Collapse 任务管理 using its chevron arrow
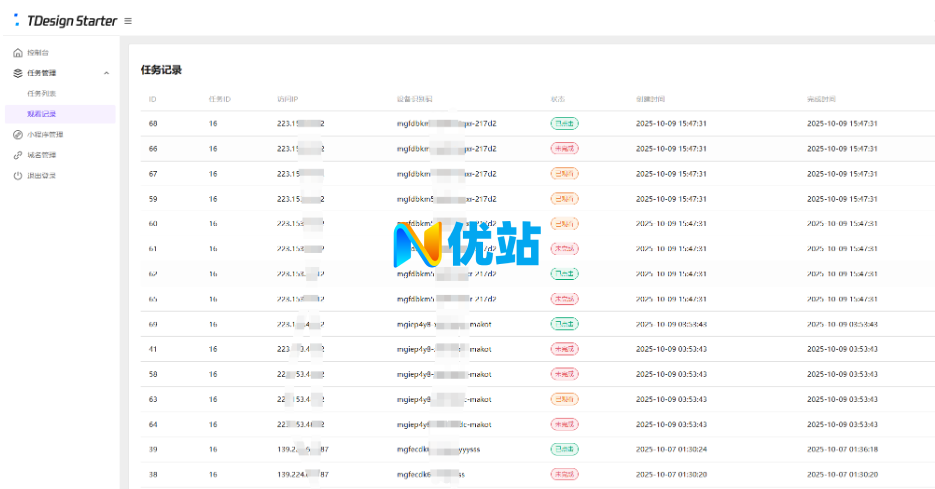The image size is (935, 489). click(x=106, y=73)
